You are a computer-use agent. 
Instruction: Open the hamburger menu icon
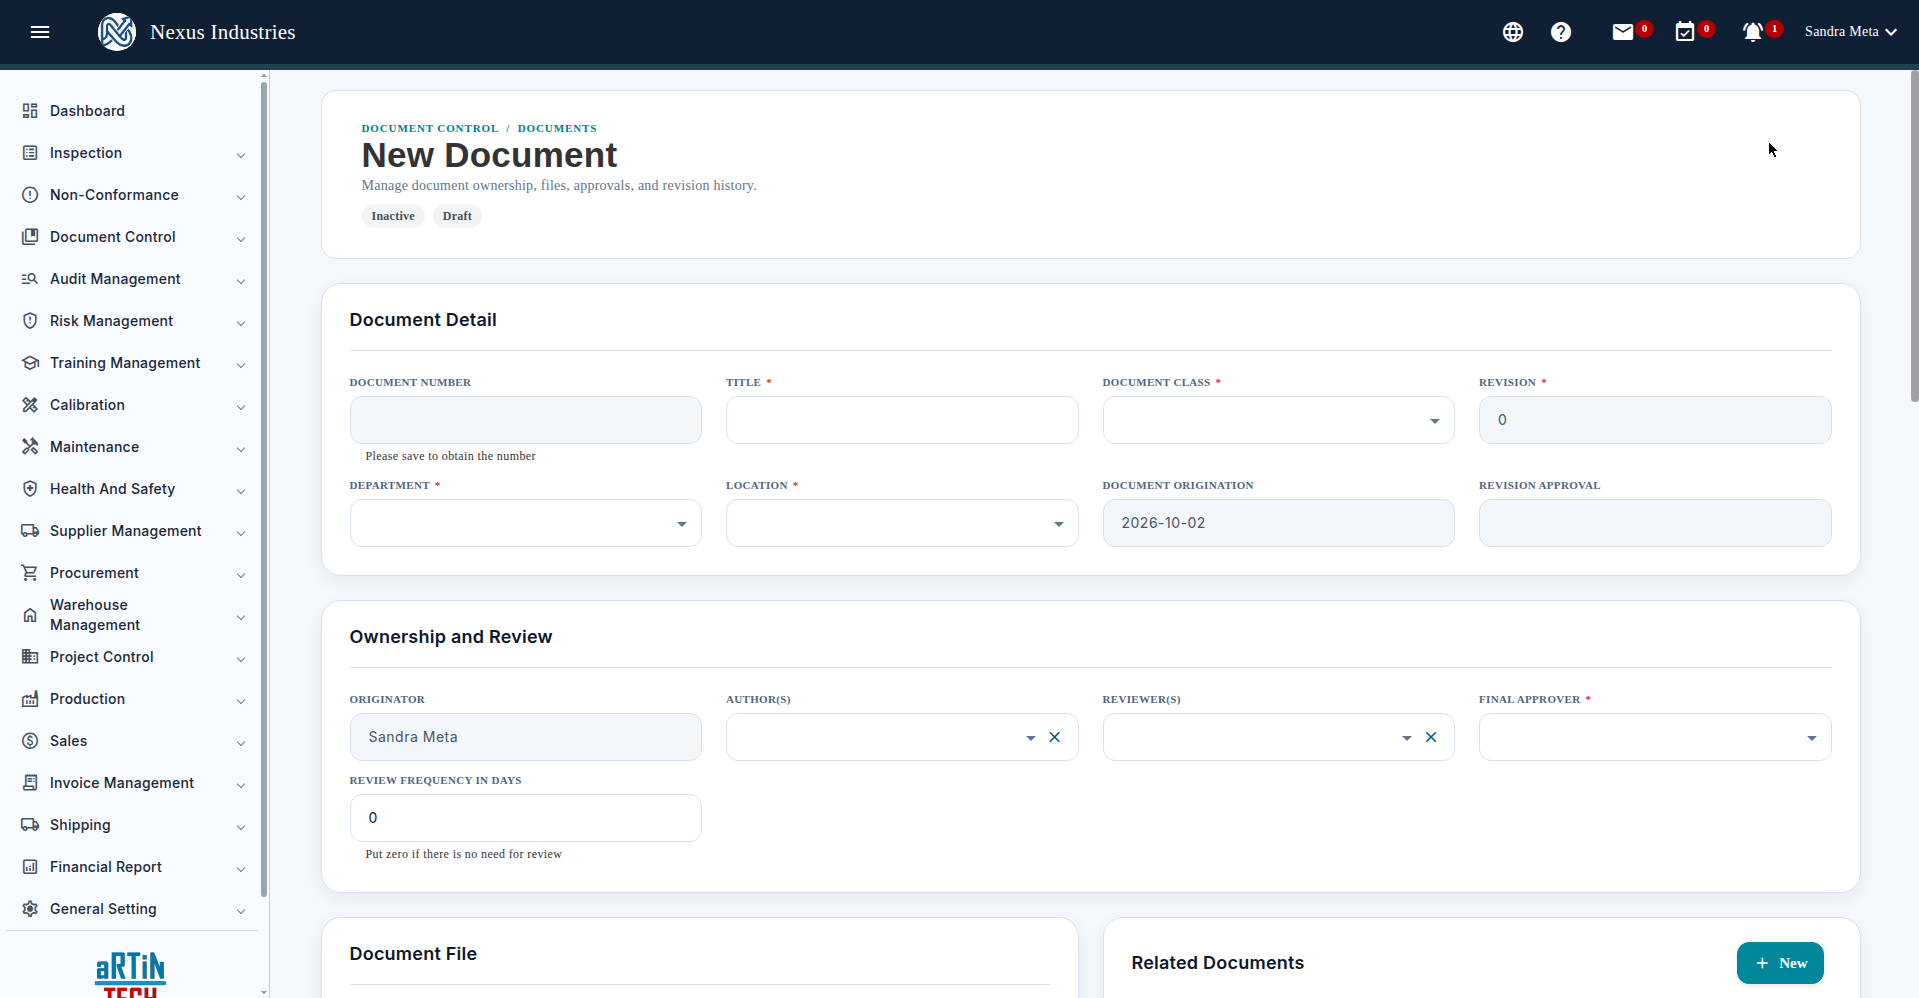point(40,32)
